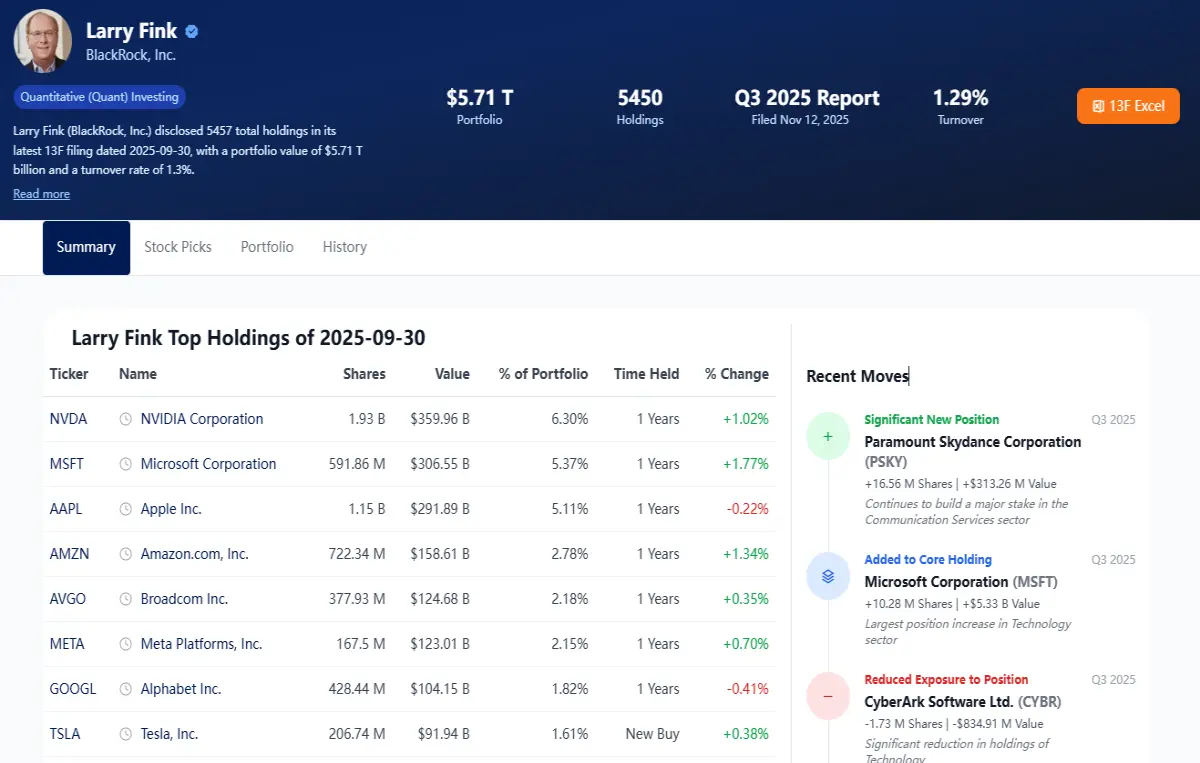The width and height of the screenshot is (1200, 763).
Task: Click the 5450 Holdings stat
Action: [x=640, y=106]
